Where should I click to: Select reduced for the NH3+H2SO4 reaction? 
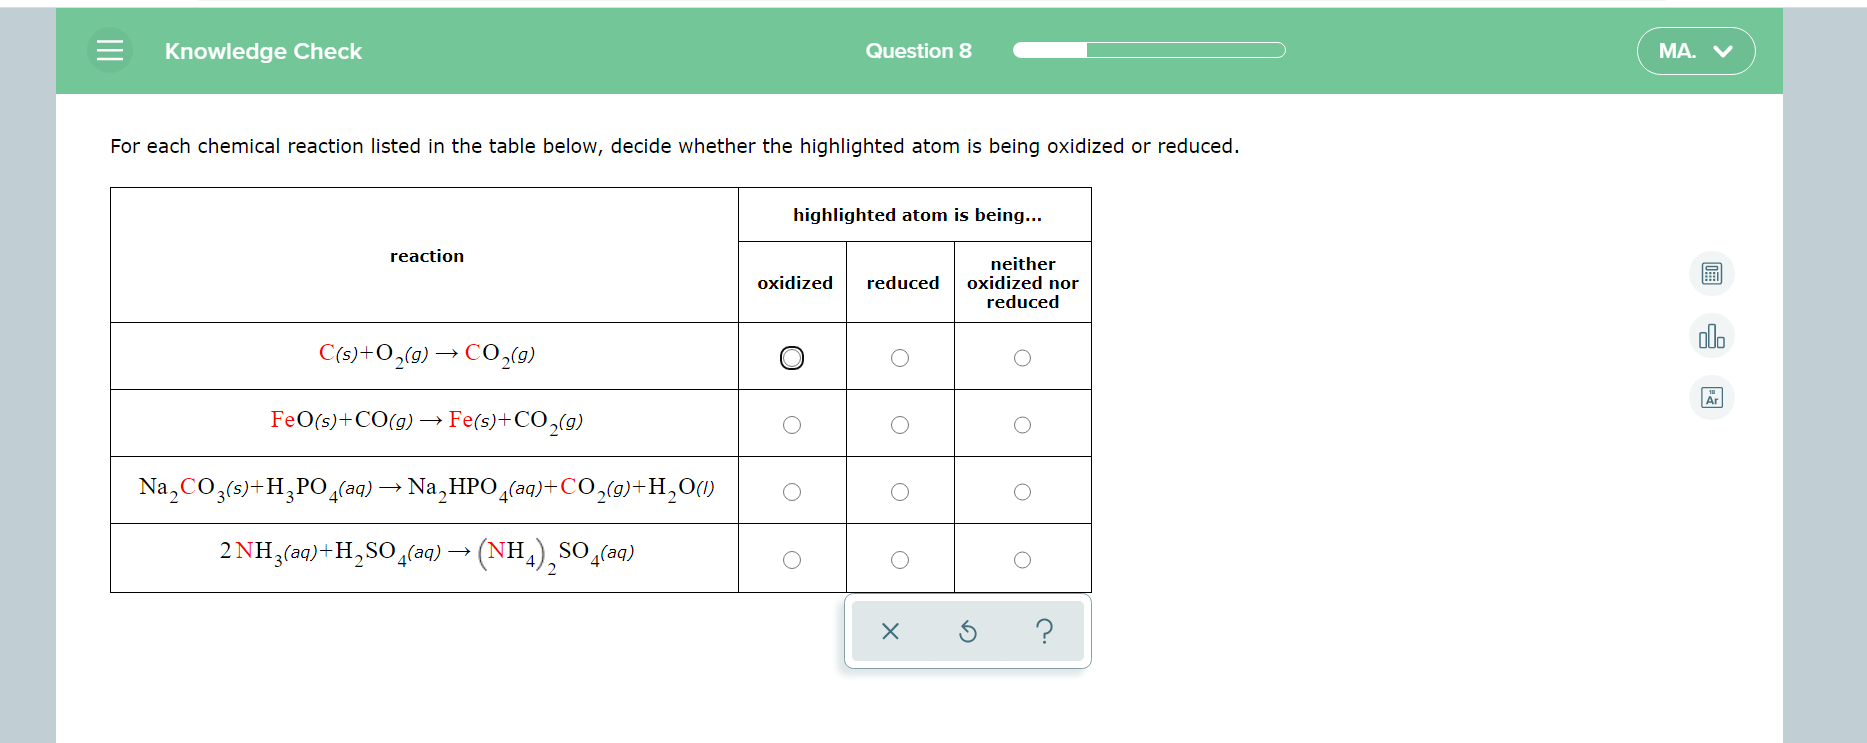pyautogui.click(x=899, y=559)
